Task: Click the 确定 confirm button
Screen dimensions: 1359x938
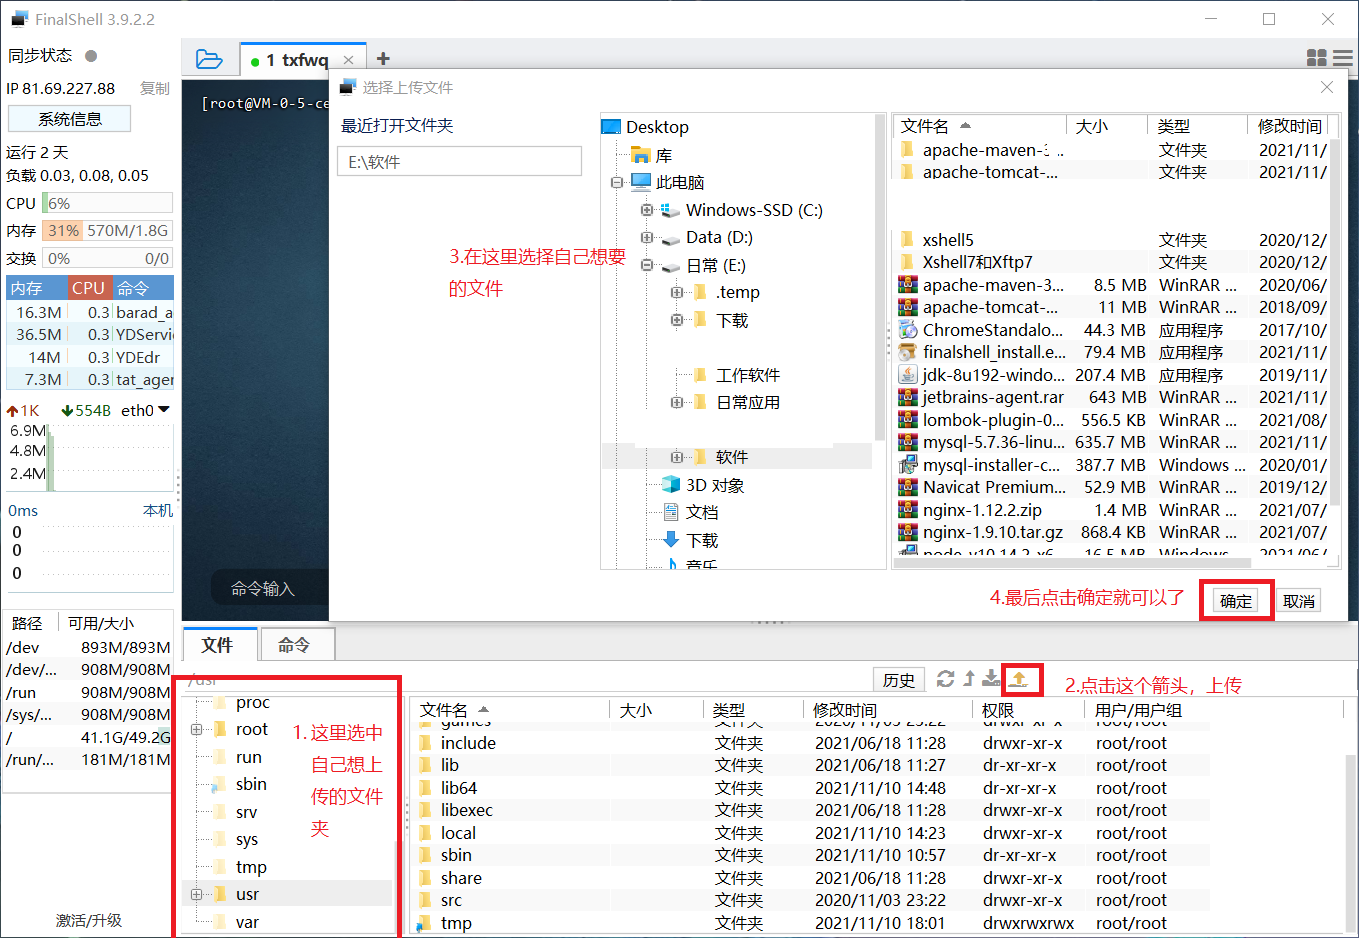Action: pos(1236,601)
